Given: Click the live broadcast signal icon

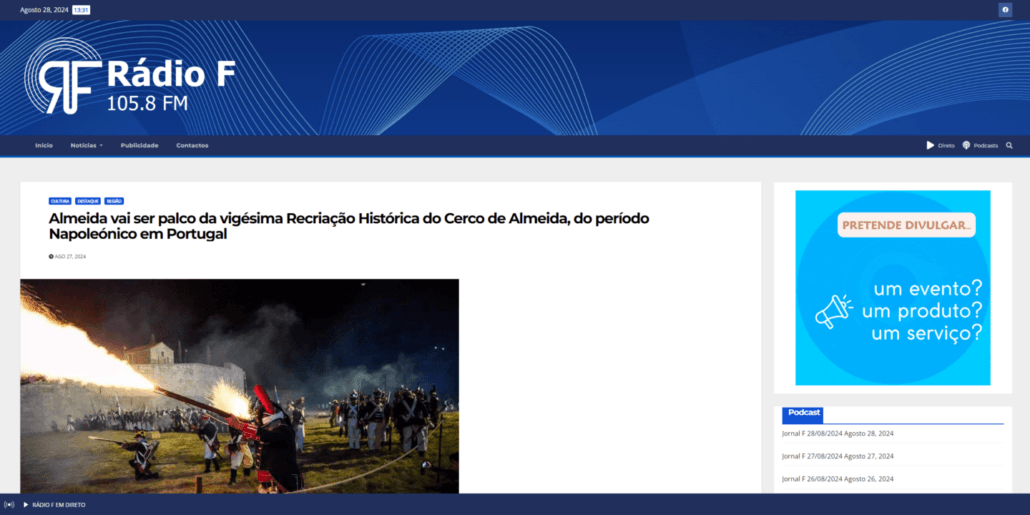Looking at the screenshot, I should [x=9, y=505].
